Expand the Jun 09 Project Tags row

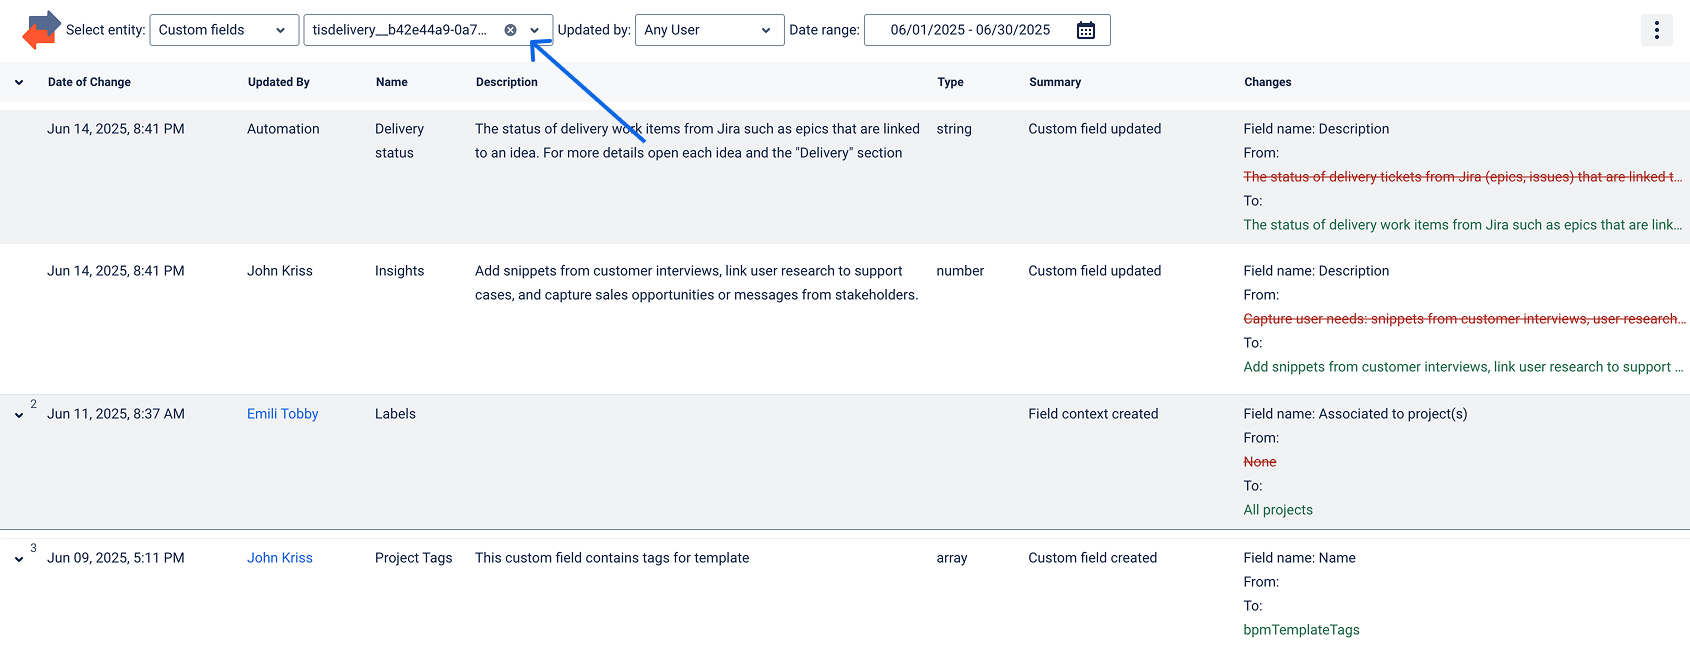pos(19,559)
